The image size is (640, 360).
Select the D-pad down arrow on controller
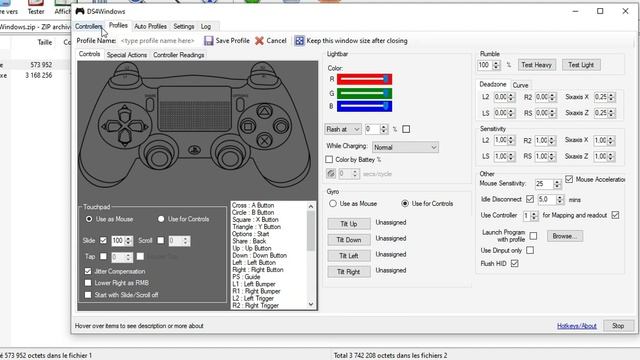[x=124, y=138]
